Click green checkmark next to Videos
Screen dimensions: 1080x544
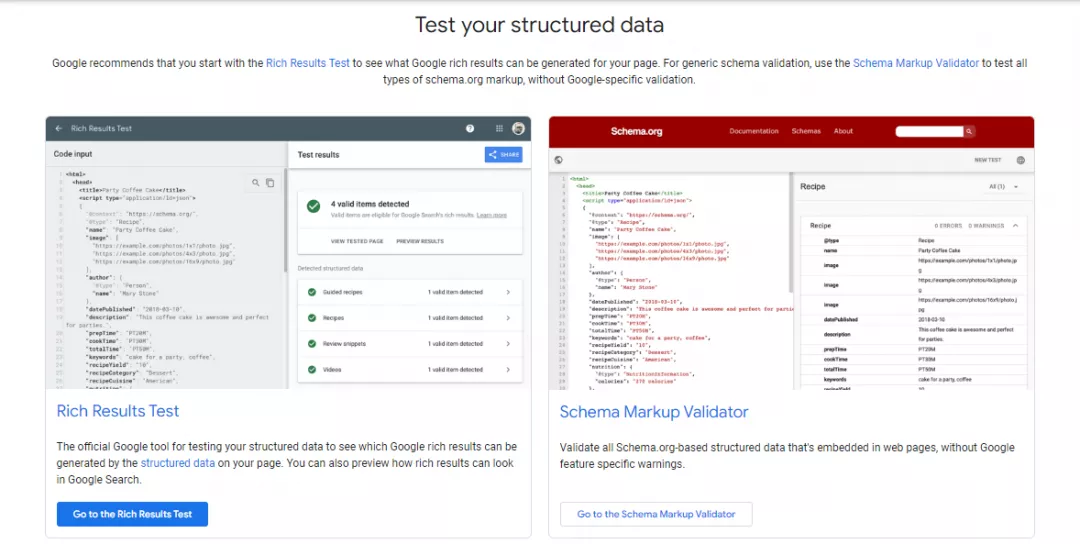coord(311,370)
